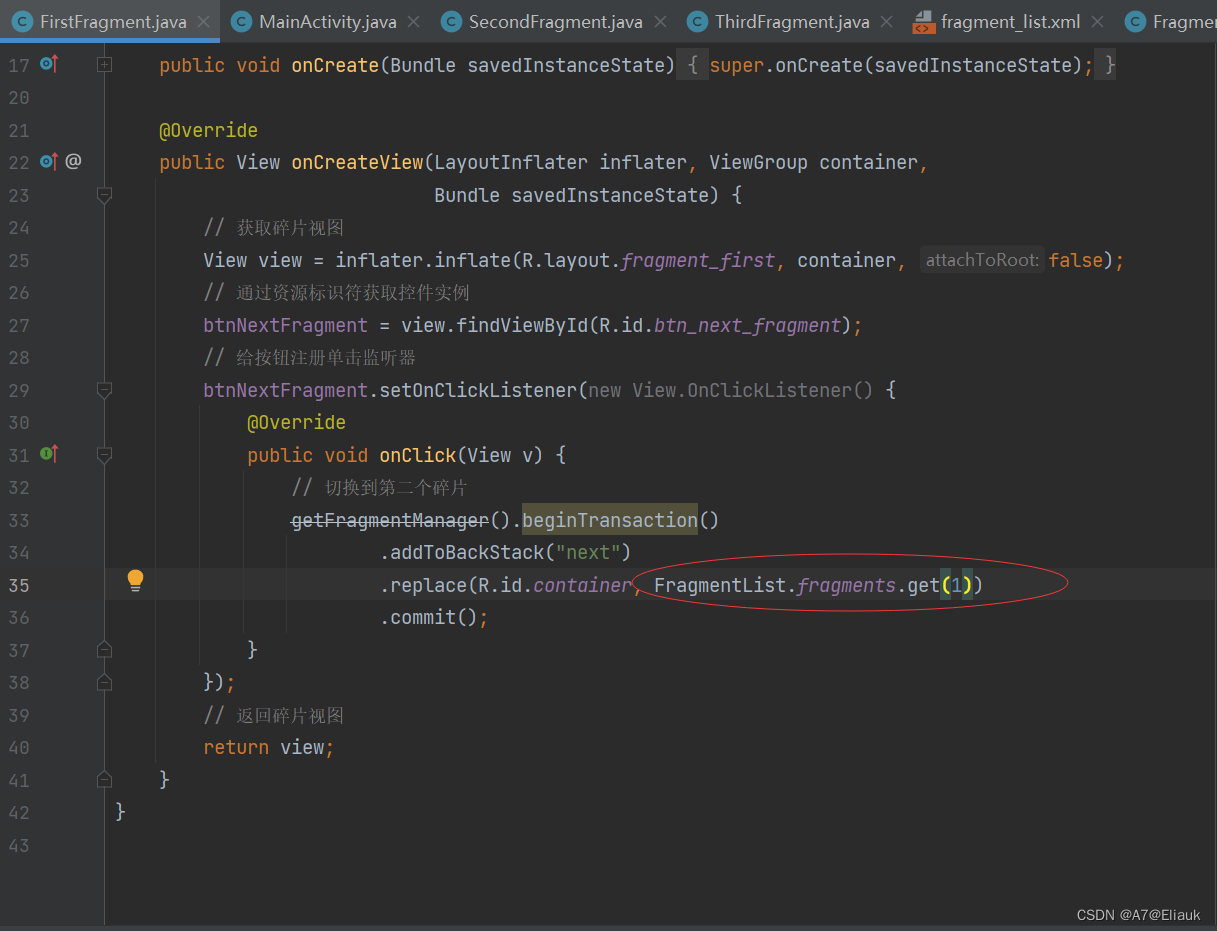Click the fold end marker at line 38
1217x931 pixels.
(104, 682)
